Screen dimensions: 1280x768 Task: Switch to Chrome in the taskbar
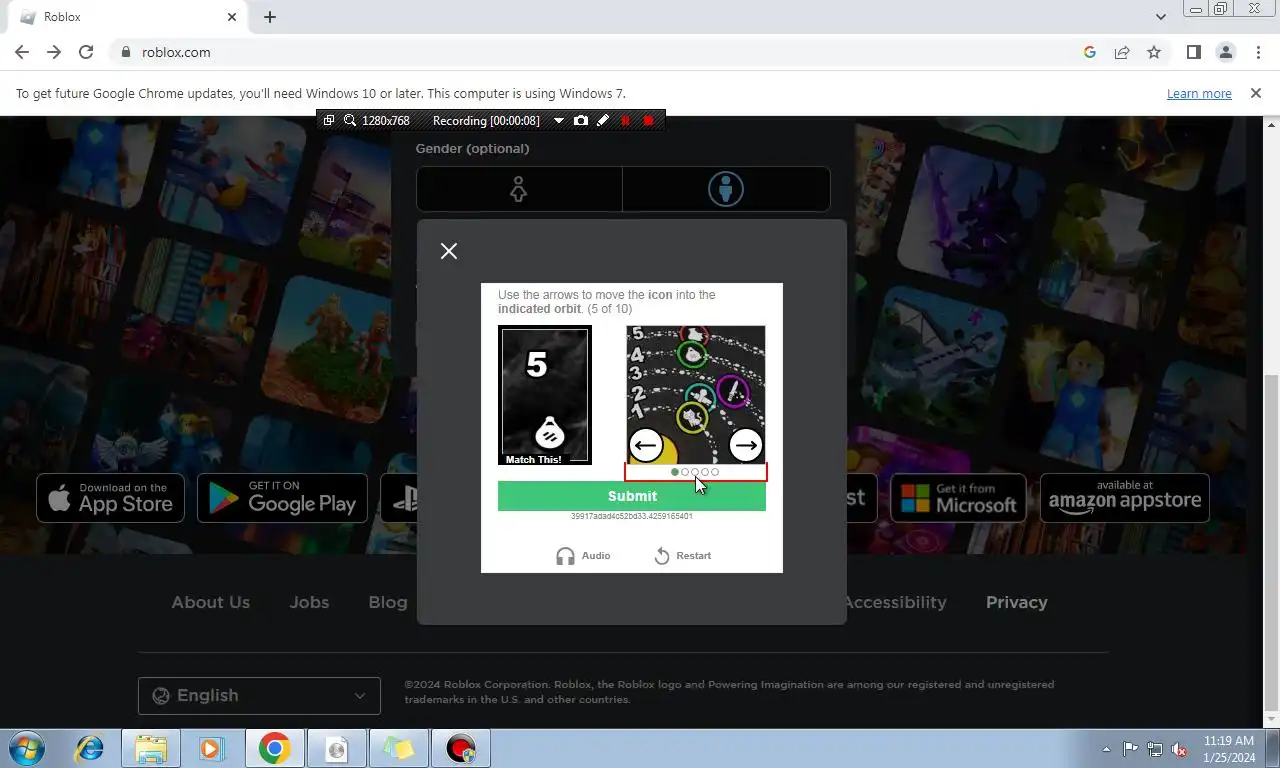[275, 748]
